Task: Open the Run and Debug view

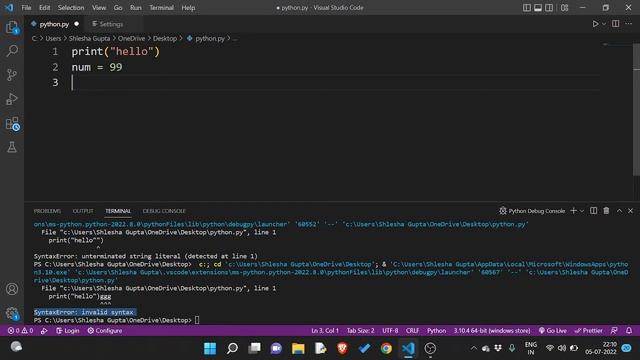Action: 12,99
